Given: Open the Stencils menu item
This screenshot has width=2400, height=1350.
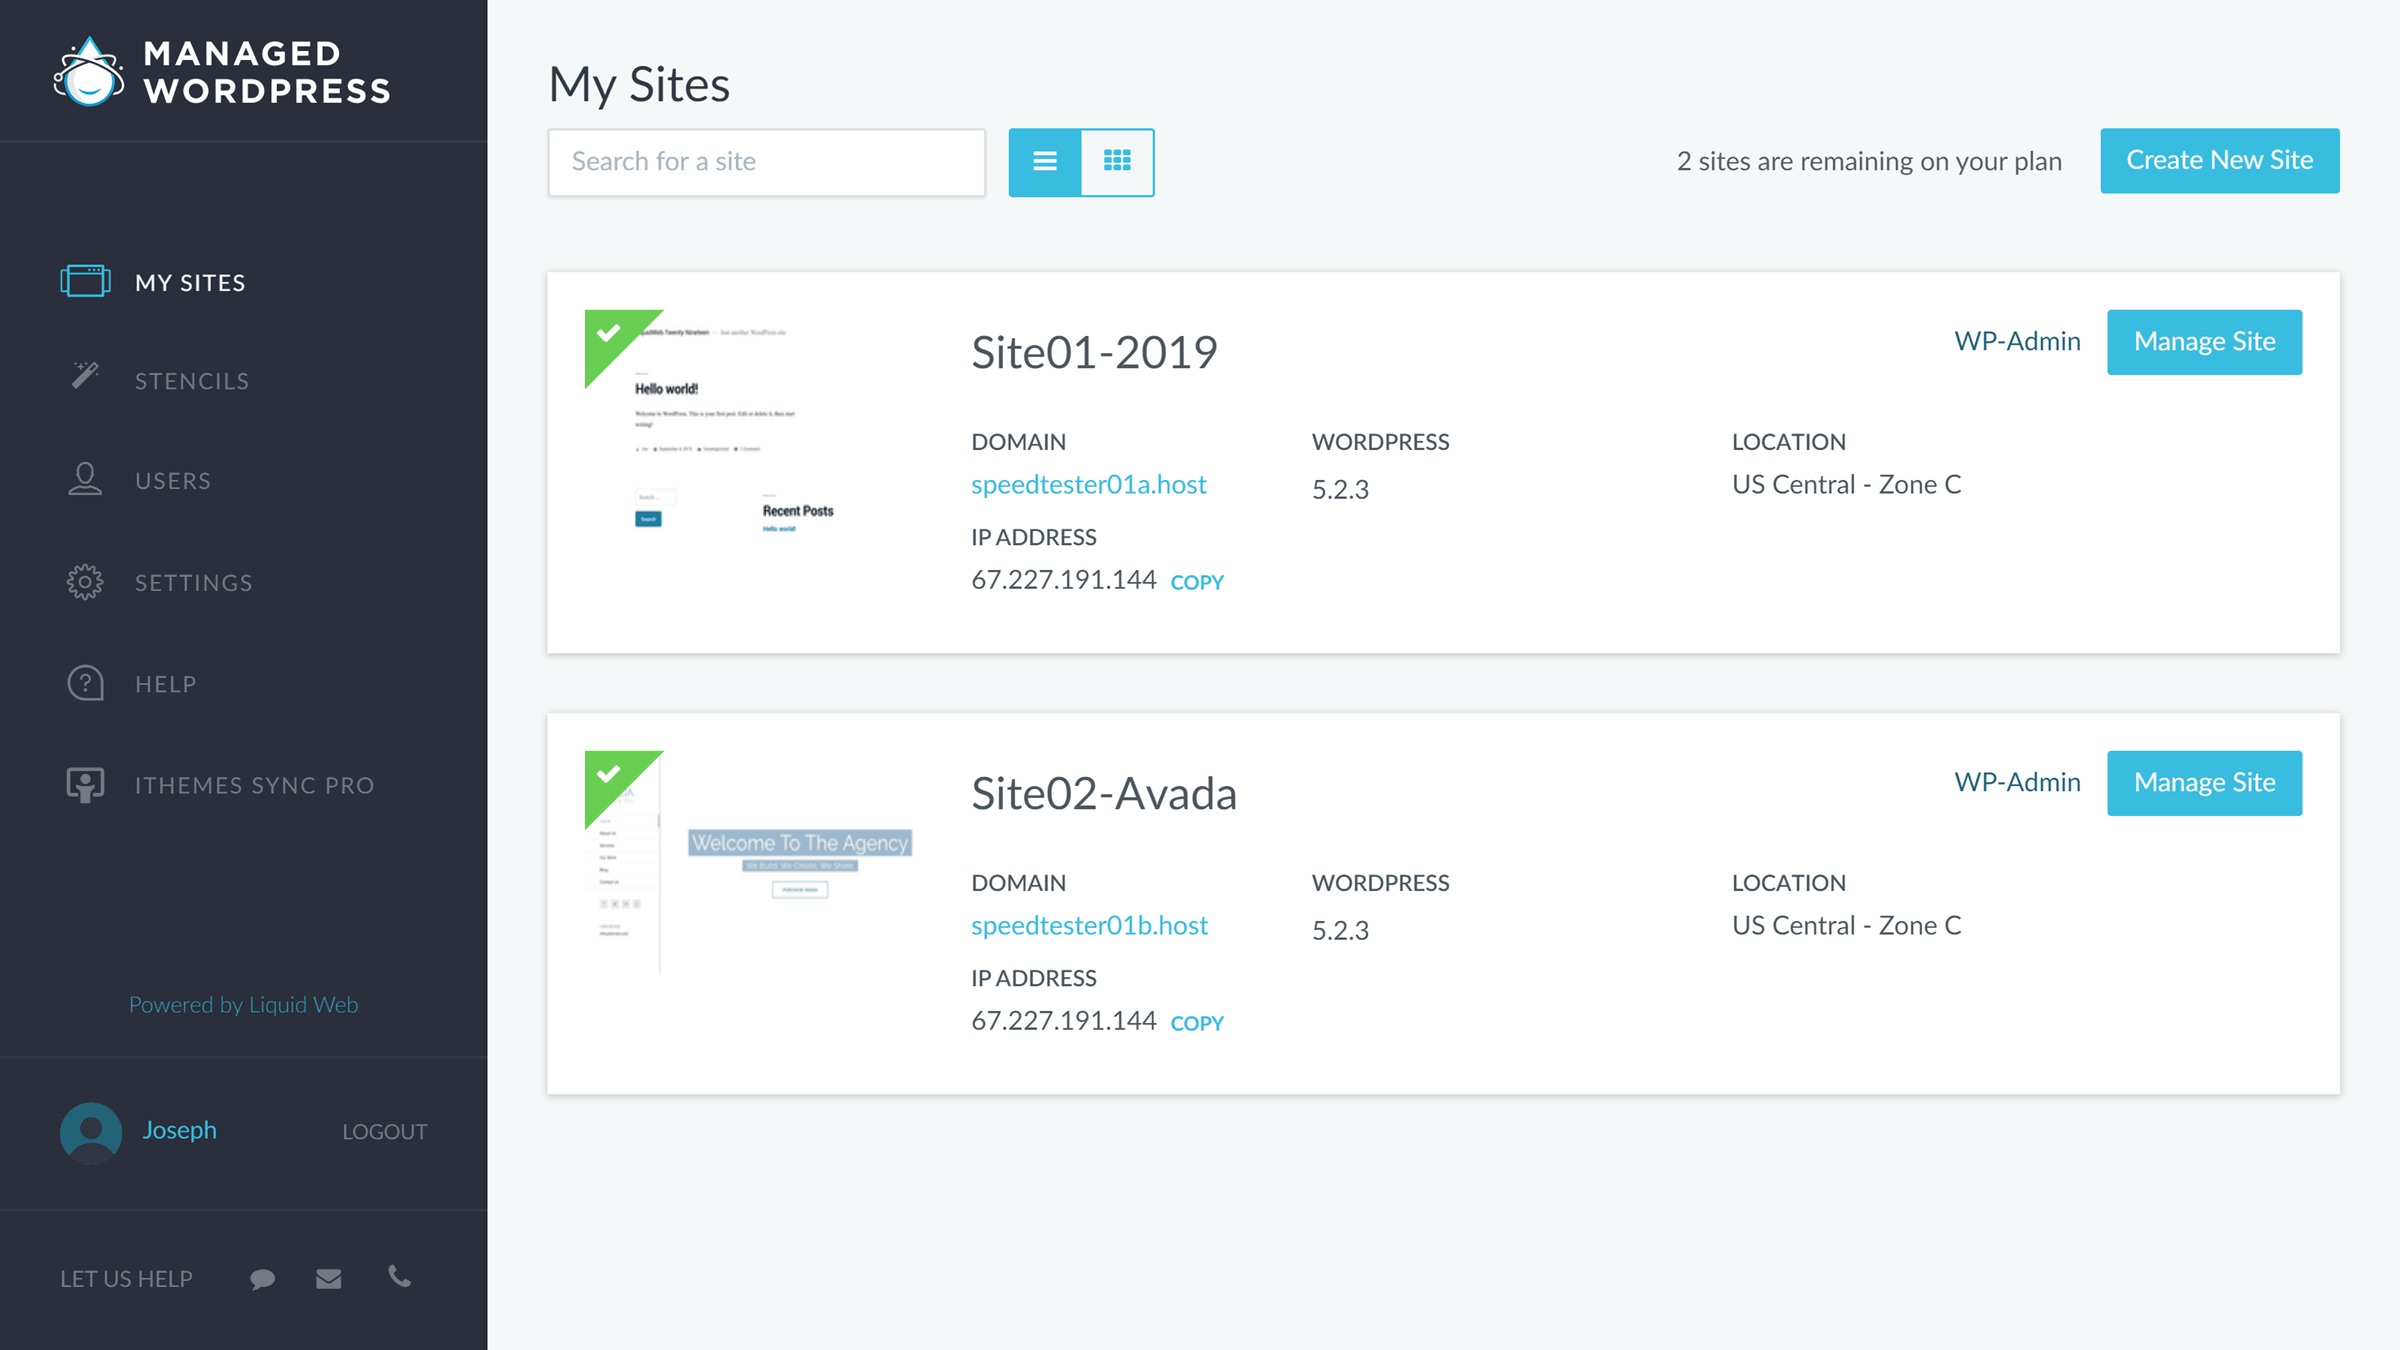Looking at the screenshot, I should point(192,381).
